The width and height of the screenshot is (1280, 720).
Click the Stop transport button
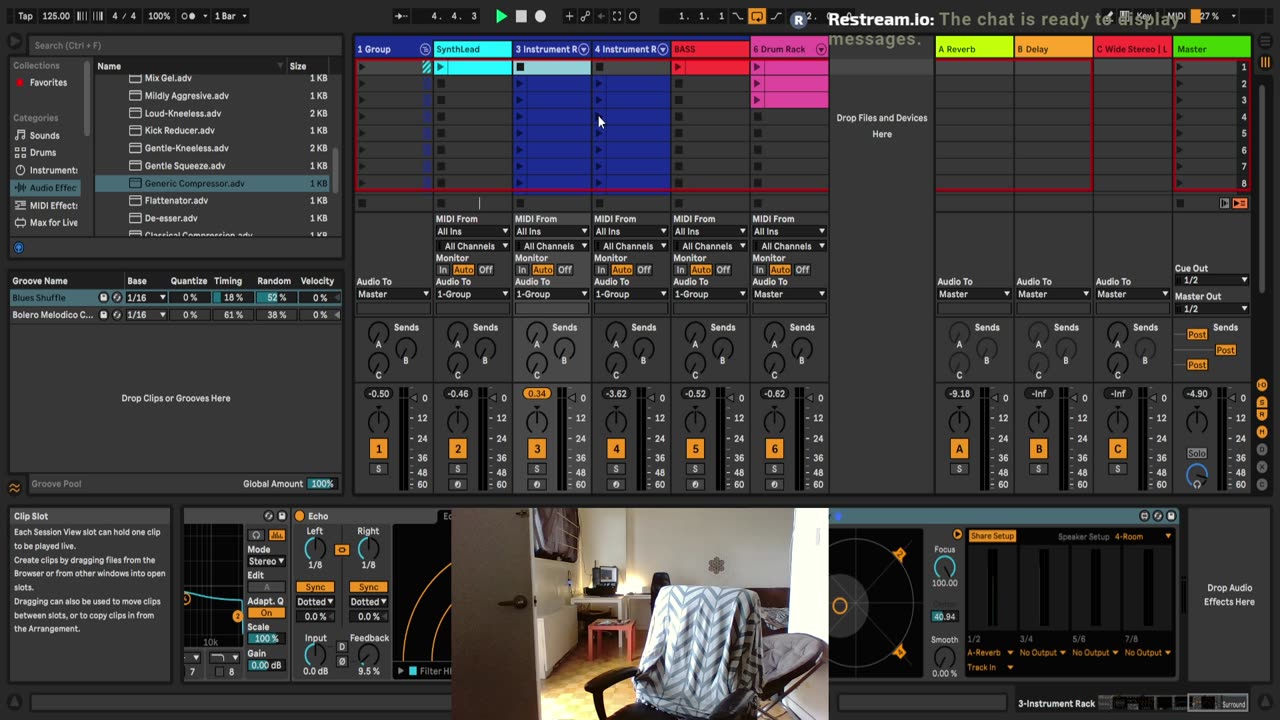521,16
